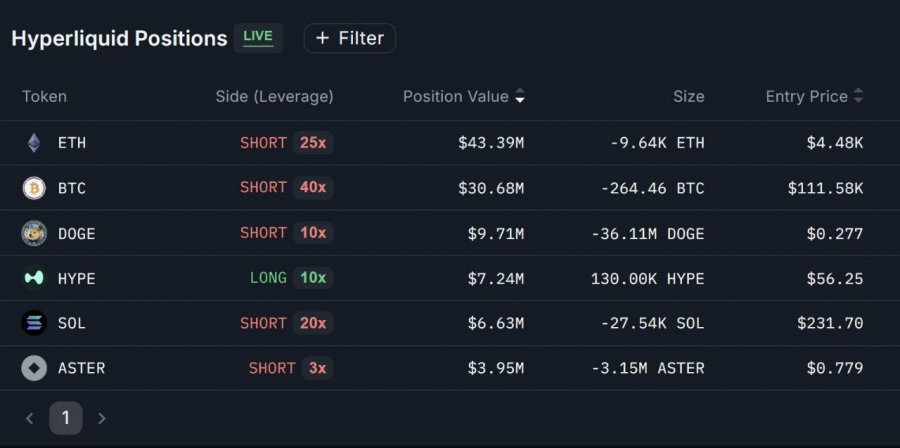The width and height of the screenshot is (900, 448).
Task: Click the ASTER token icon
Action: [34, 368]
